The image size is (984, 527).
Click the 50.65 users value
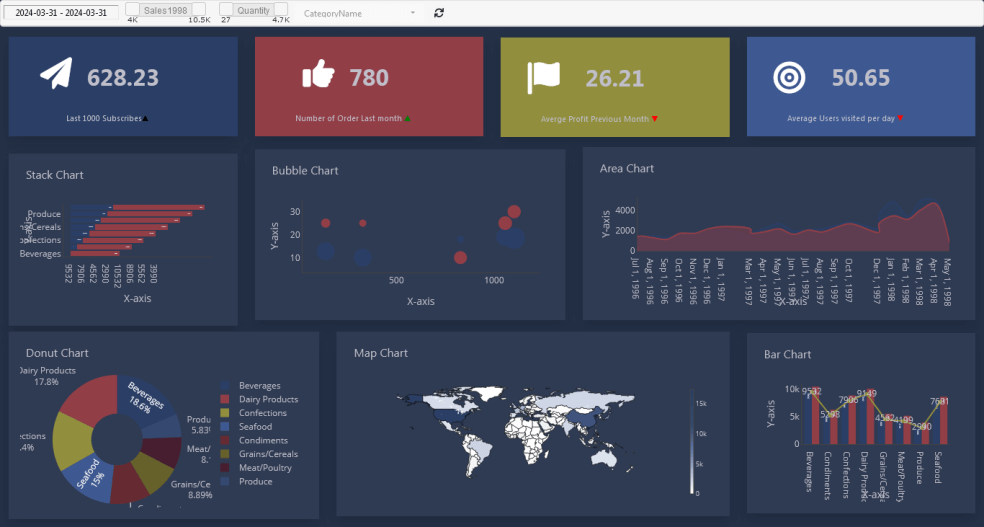tap(860, 78)
